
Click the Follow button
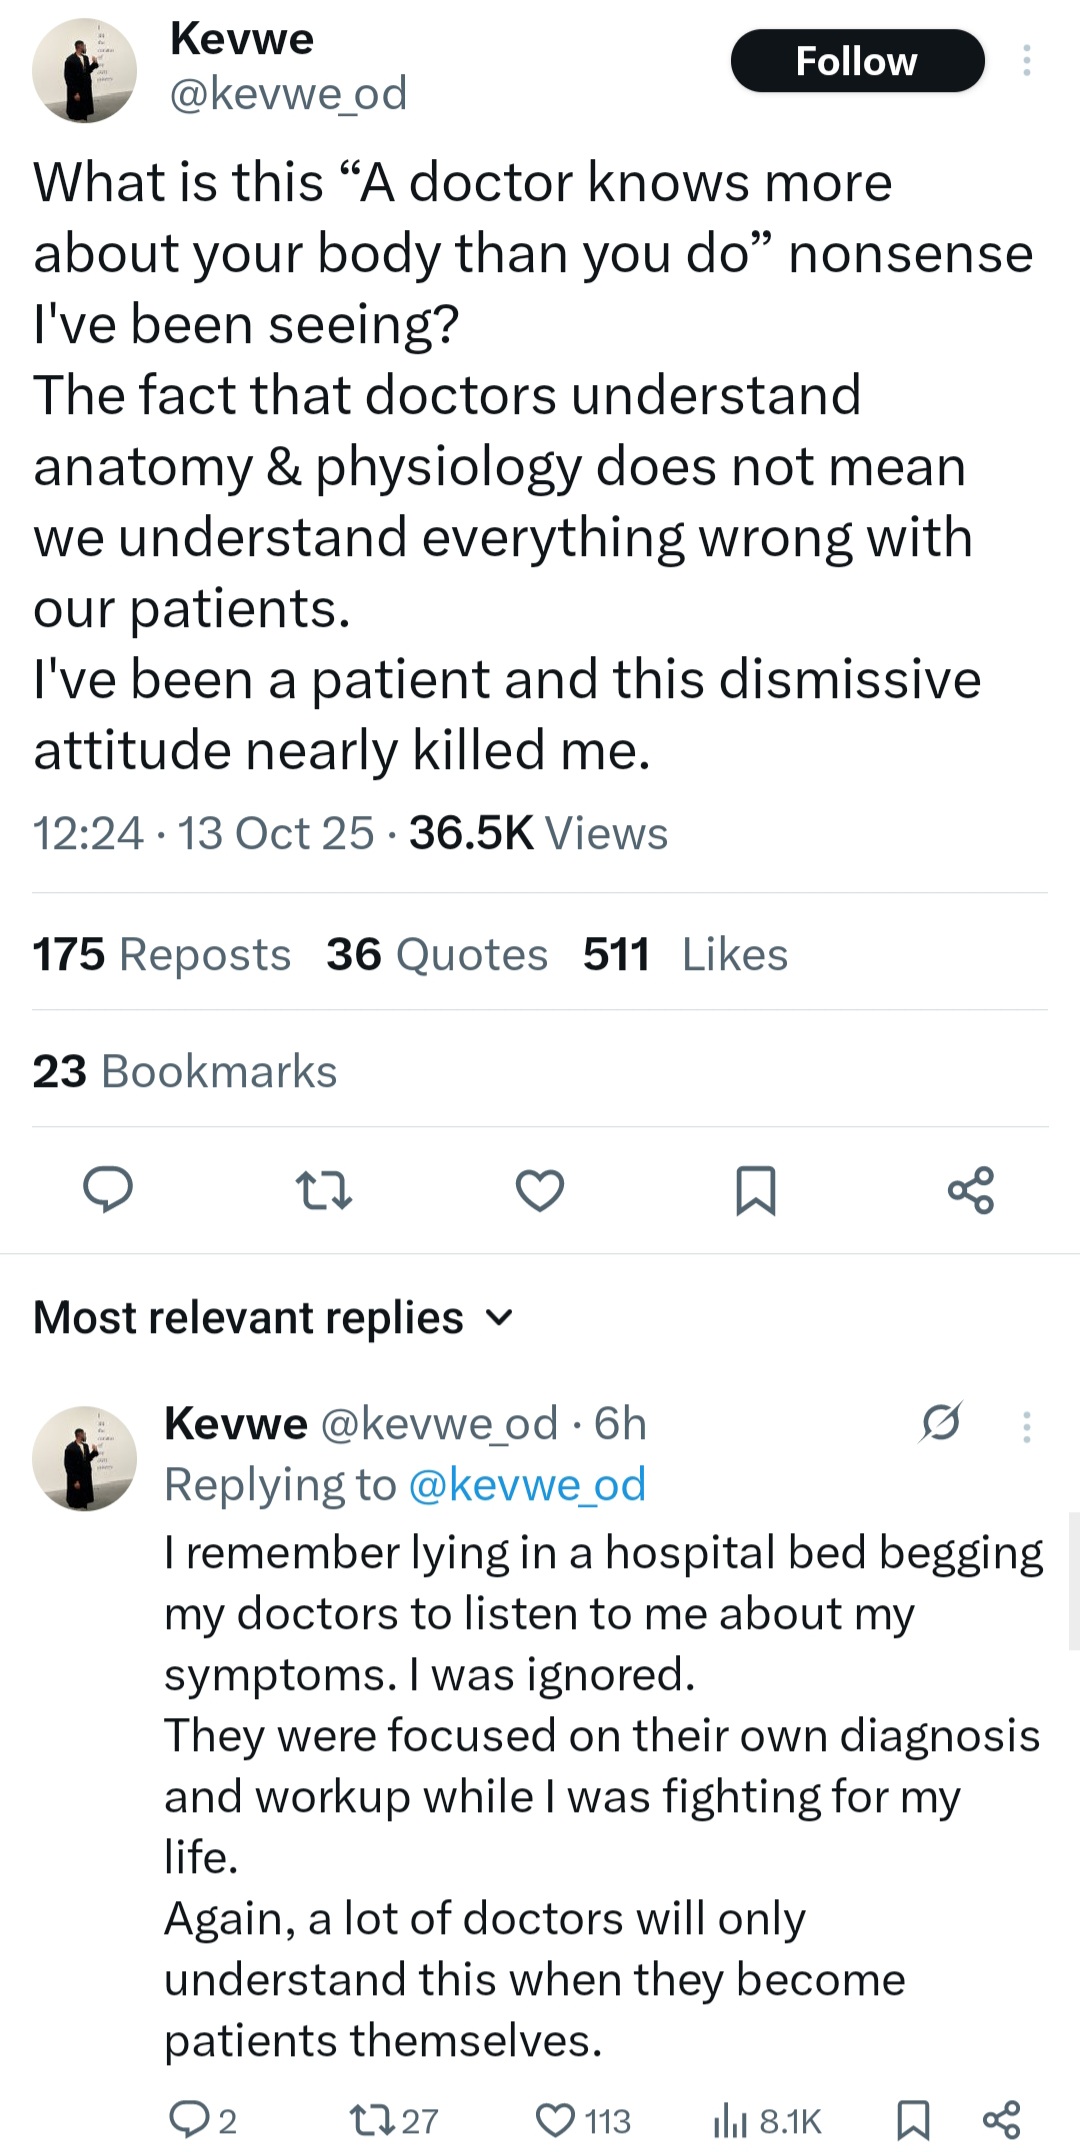pos(857,61)
